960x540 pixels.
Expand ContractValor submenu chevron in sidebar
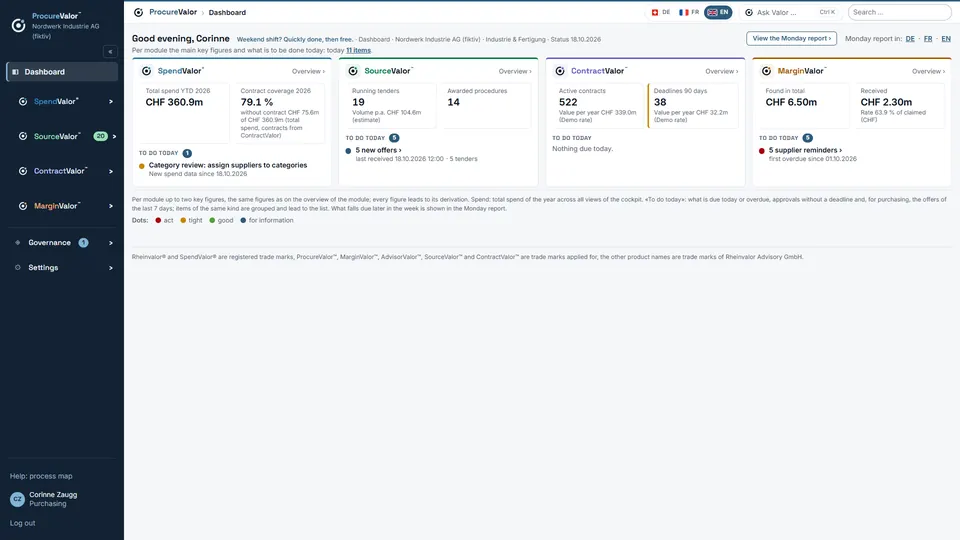click(111, 171)
